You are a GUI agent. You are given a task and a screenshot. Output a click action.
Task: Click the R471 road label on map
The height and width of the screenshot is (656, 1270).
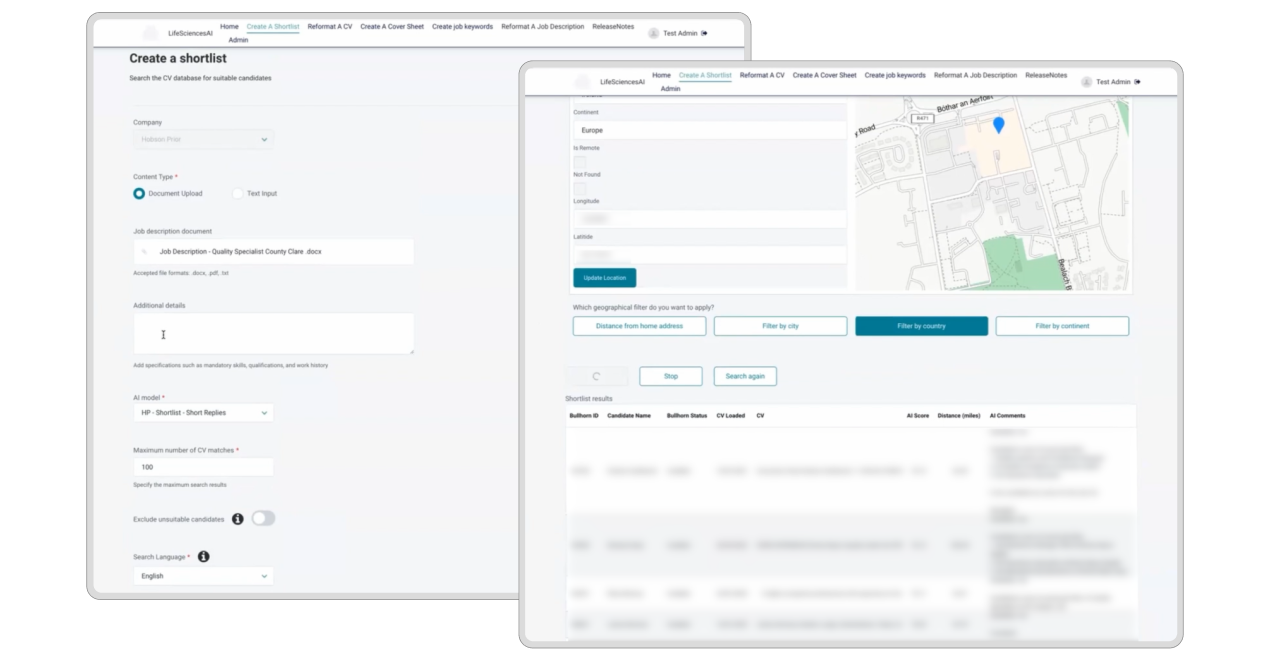click(921, 118)
